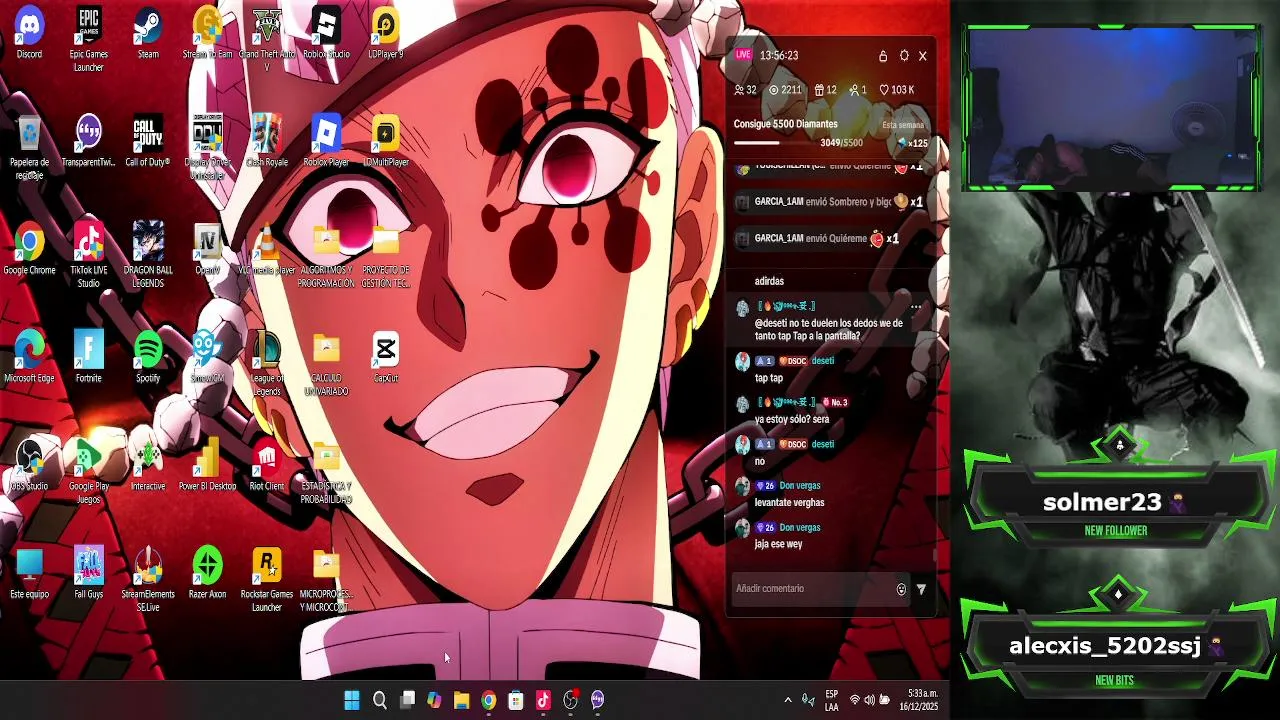Click the Esta semana label

(x=903, y=125)
